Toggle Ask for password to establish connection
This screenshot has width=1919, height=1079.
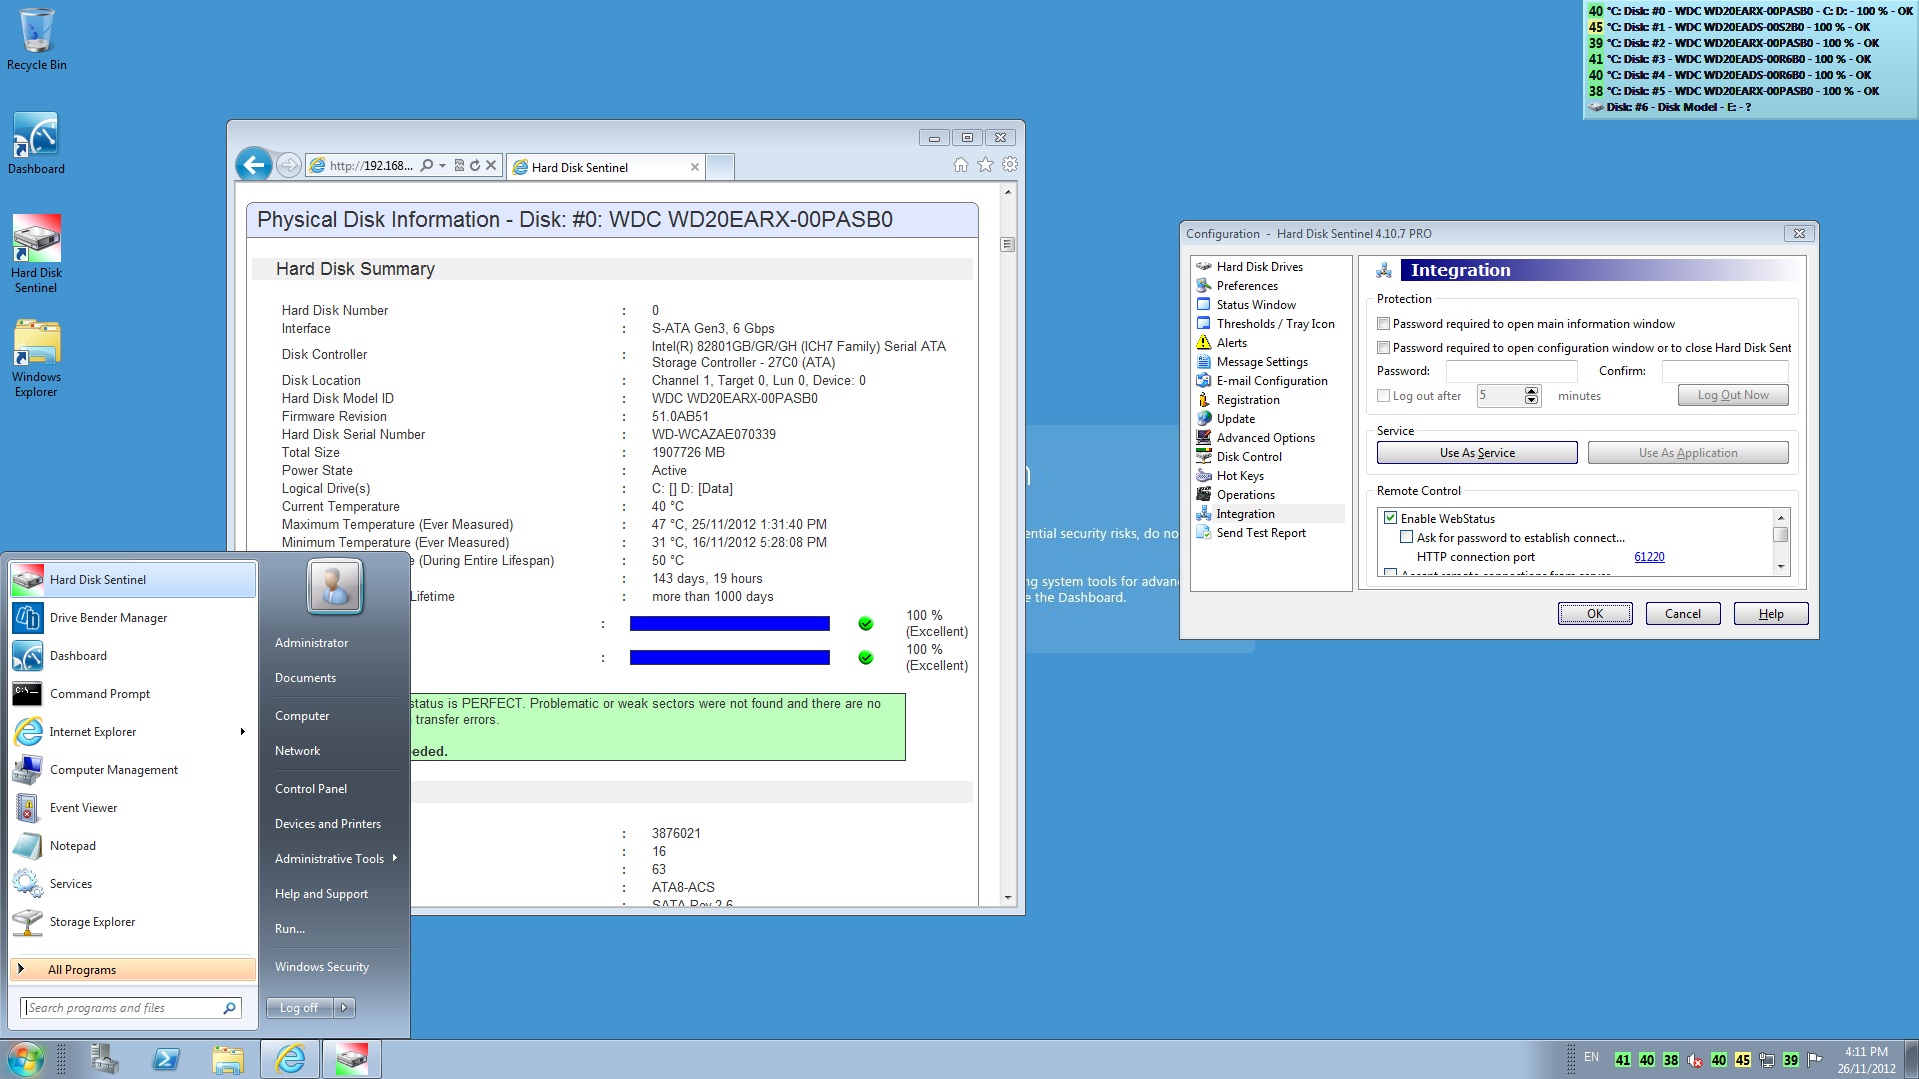1407,538
